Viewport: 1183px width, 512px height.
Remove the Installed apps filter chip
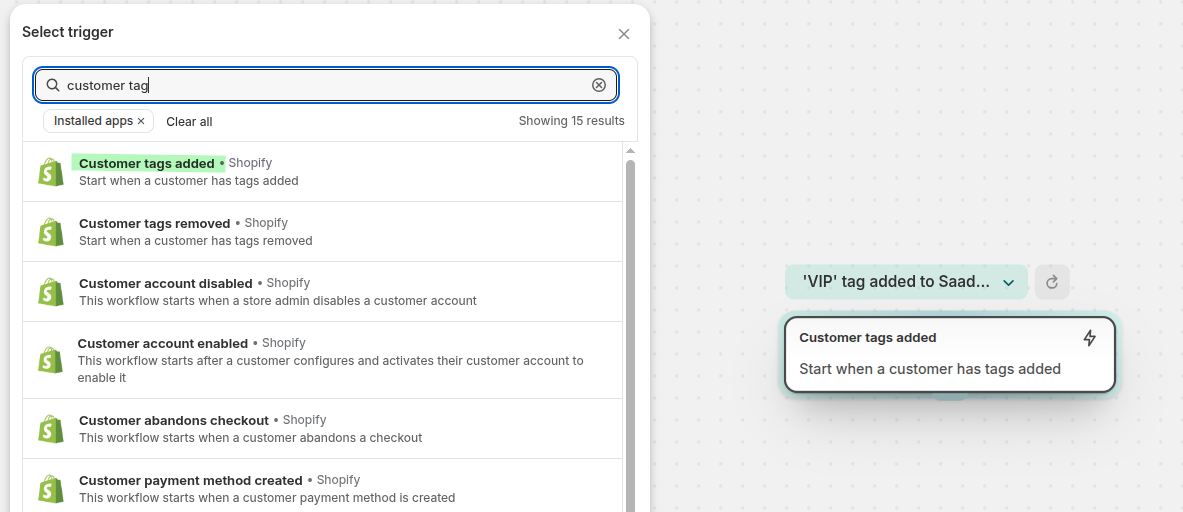pos(141,121)
